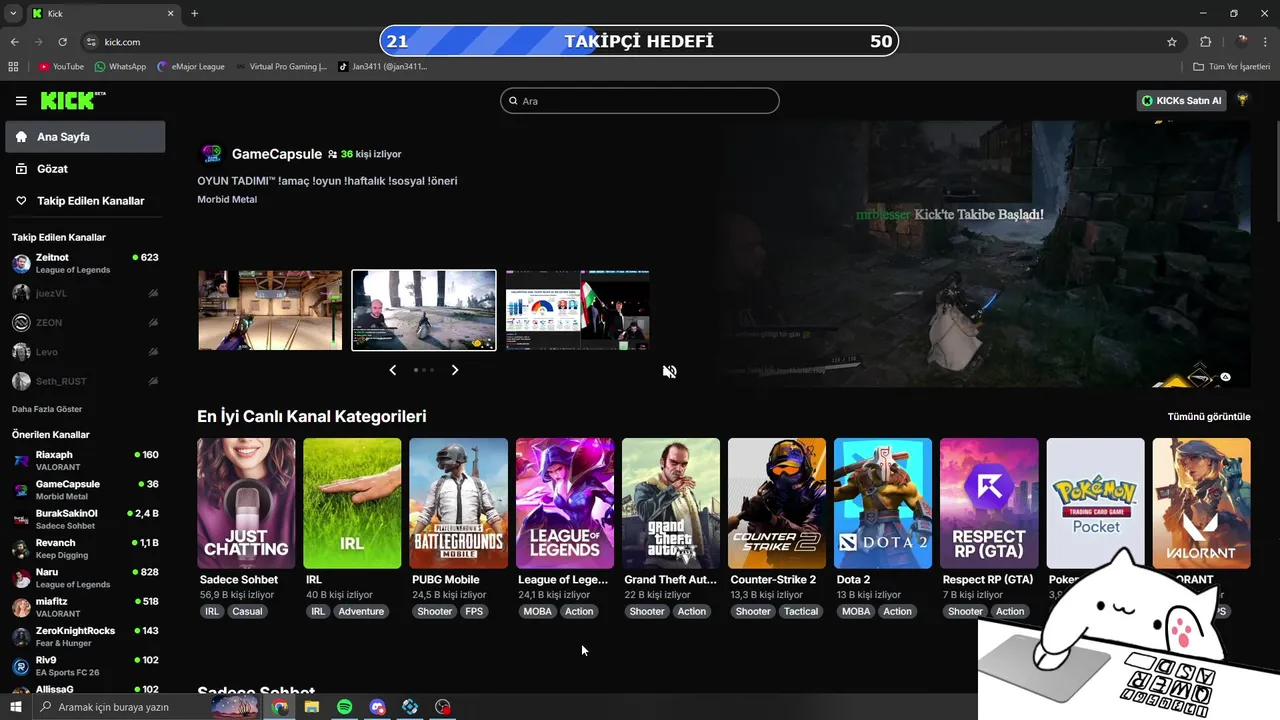This screenshot has height=720, width=1280.
Task: Open the Chrome profile avatar
Action: pos(1242,42)
